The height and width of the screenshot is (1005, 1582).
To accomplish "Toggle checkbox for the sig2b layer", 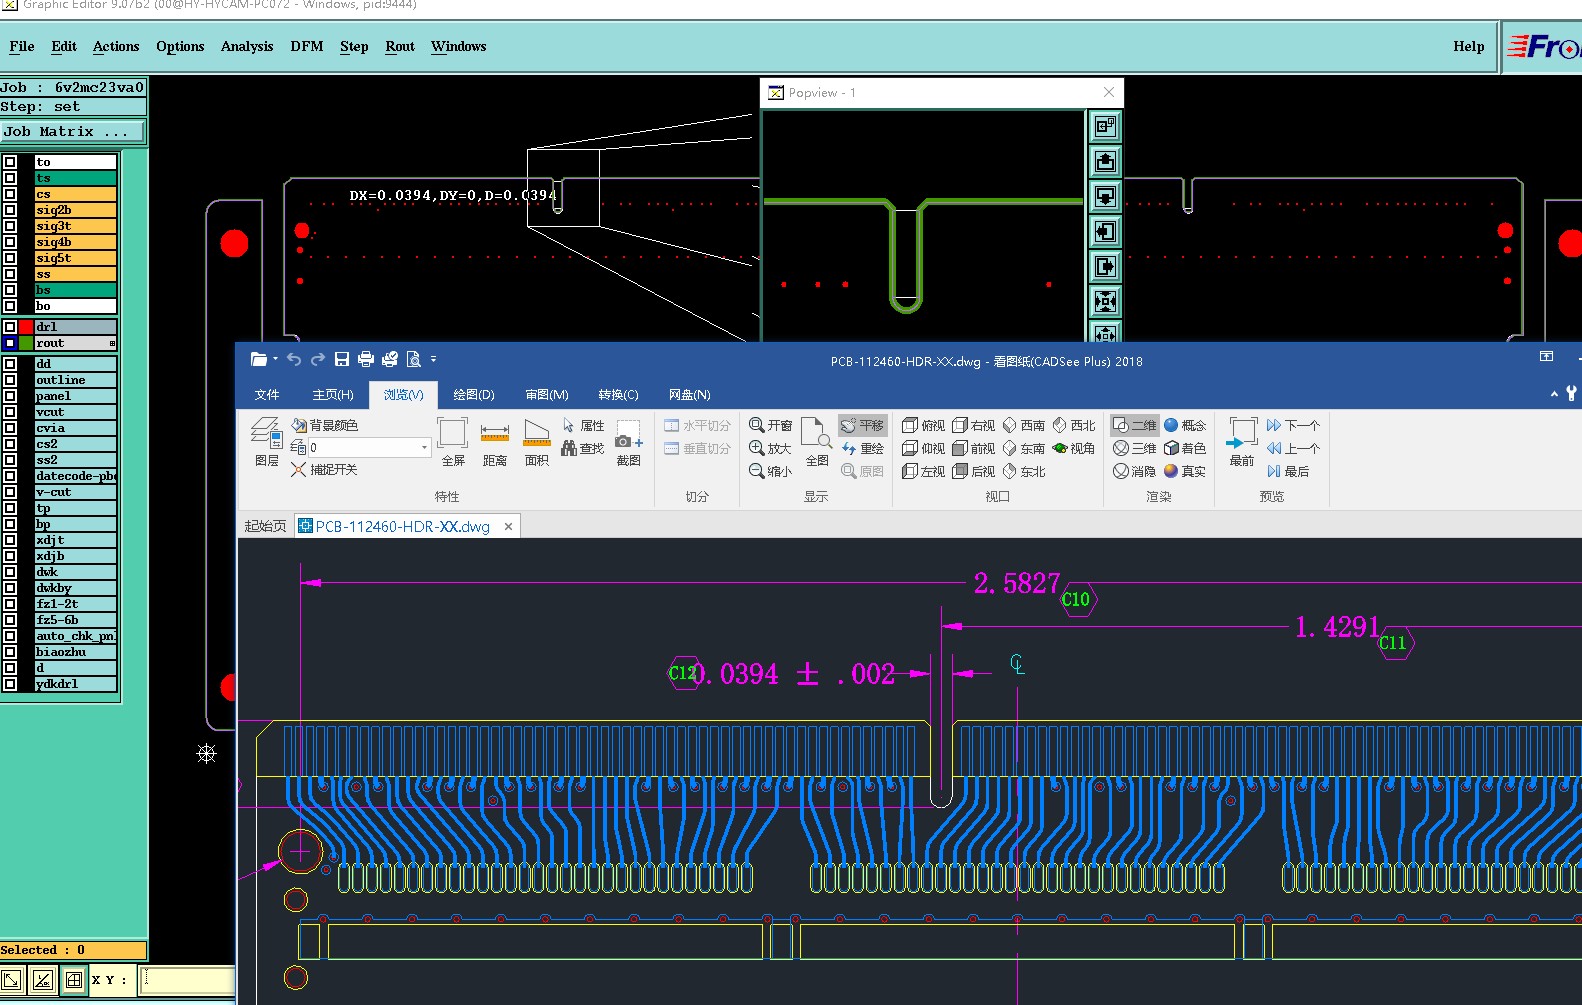I will click(10, 210).
